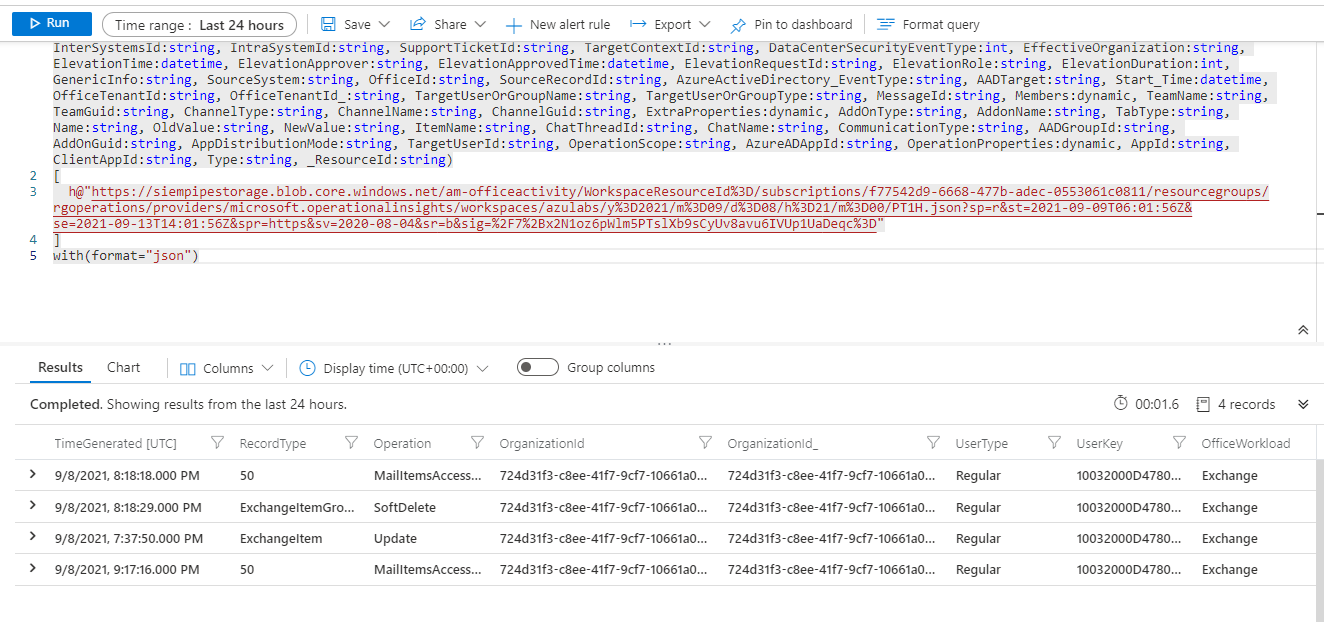Click the plus icon of New alert rule

(513, 25)
